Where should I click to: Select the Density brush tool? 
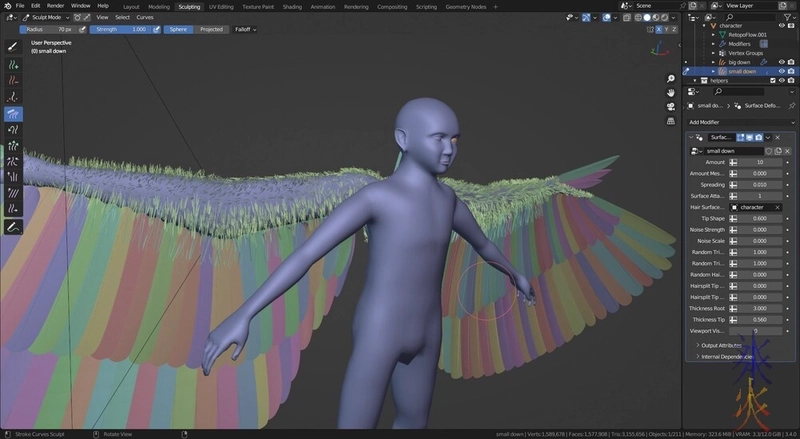13,97
